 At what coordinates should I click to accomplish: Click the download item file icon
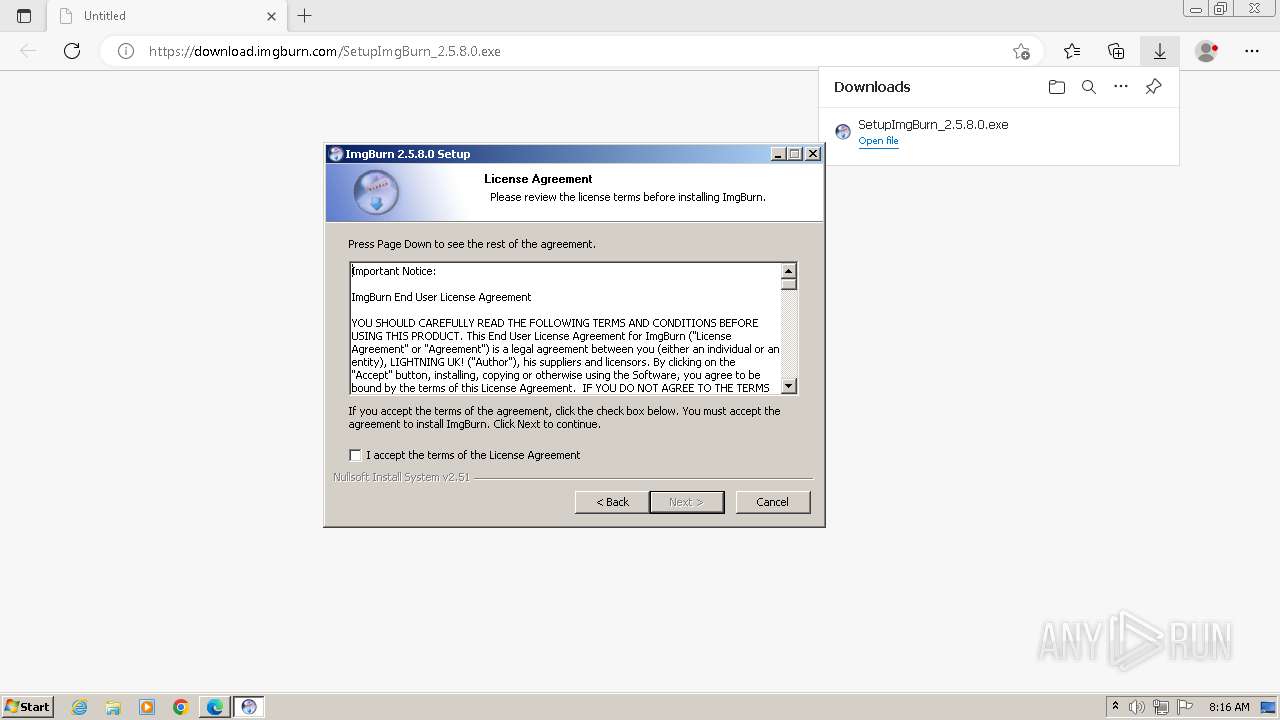click(x=843, y=132)
